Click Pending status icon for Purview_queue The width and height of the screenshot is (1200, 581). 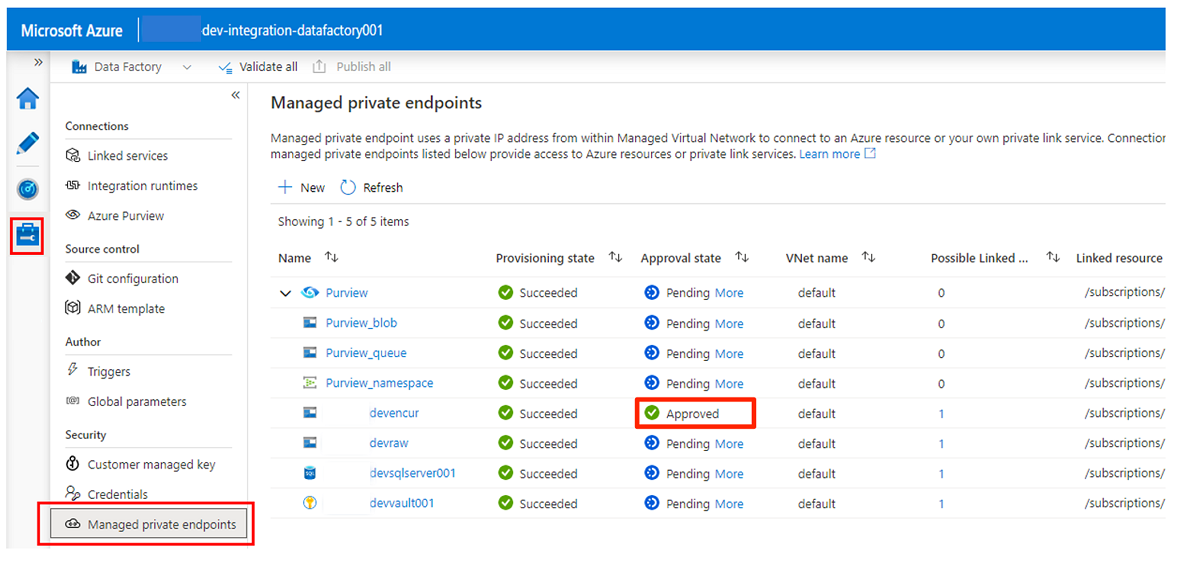pos(652,354)
